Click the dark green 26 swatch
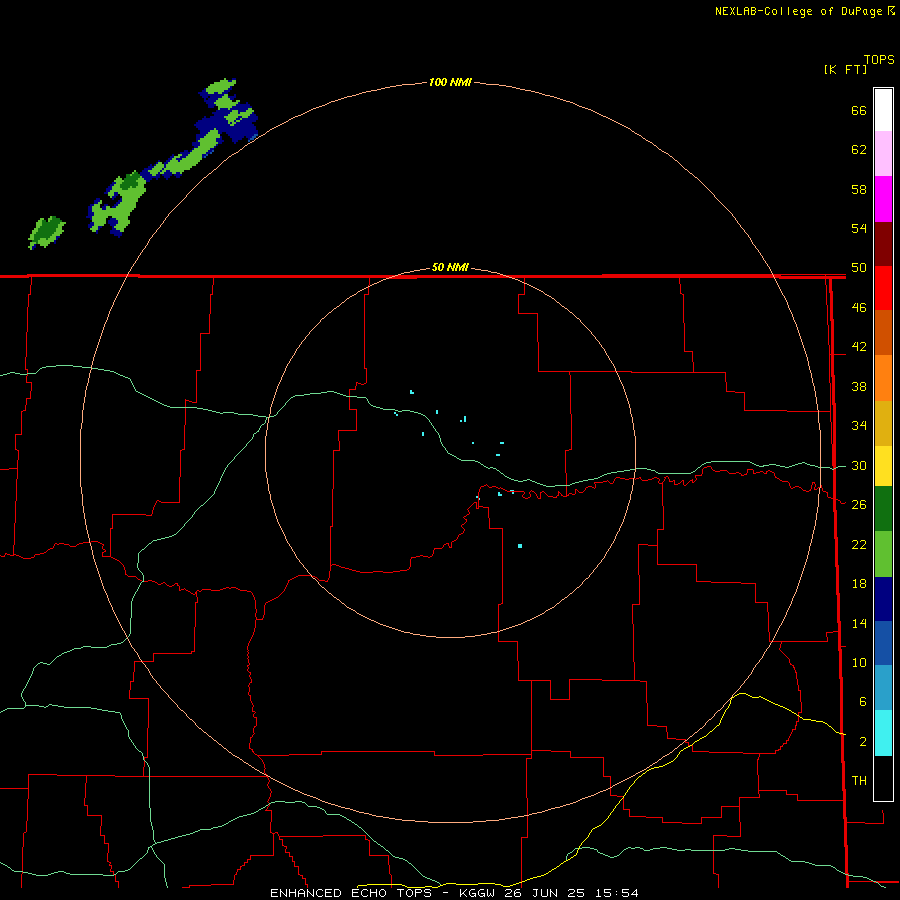The height and width of the screenshot is (900, 900). (883, 509)
